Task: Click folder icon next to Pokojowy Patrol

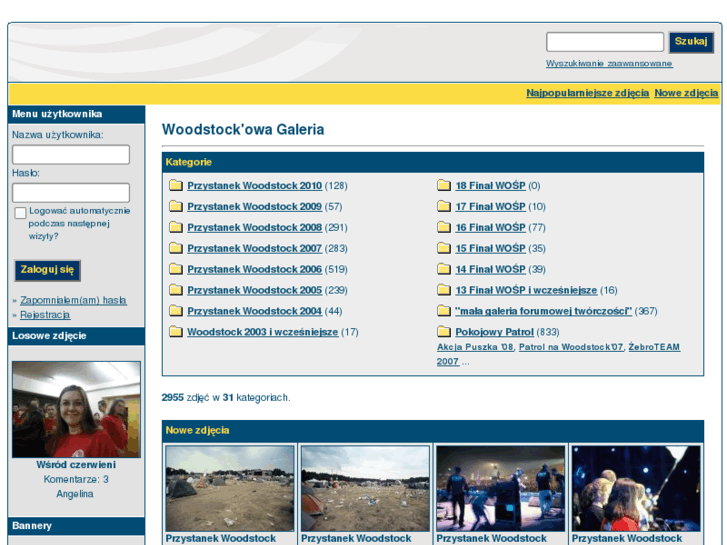Action: click(444, 332)
